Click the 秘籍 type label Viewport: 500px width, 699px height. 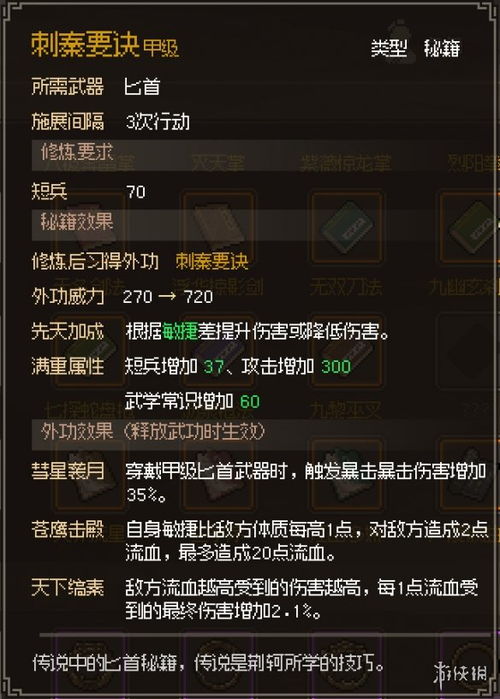pos(442,48)
